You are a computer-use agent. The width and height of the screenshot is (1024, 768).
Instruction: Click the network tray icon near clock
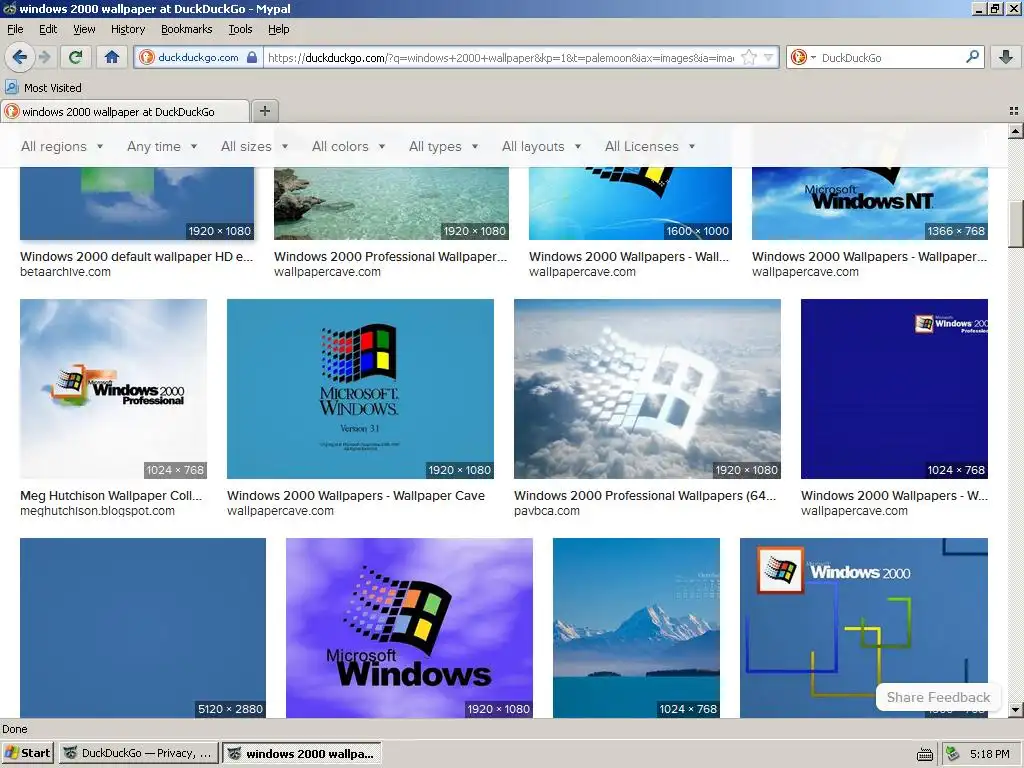[x=952, y=754]
